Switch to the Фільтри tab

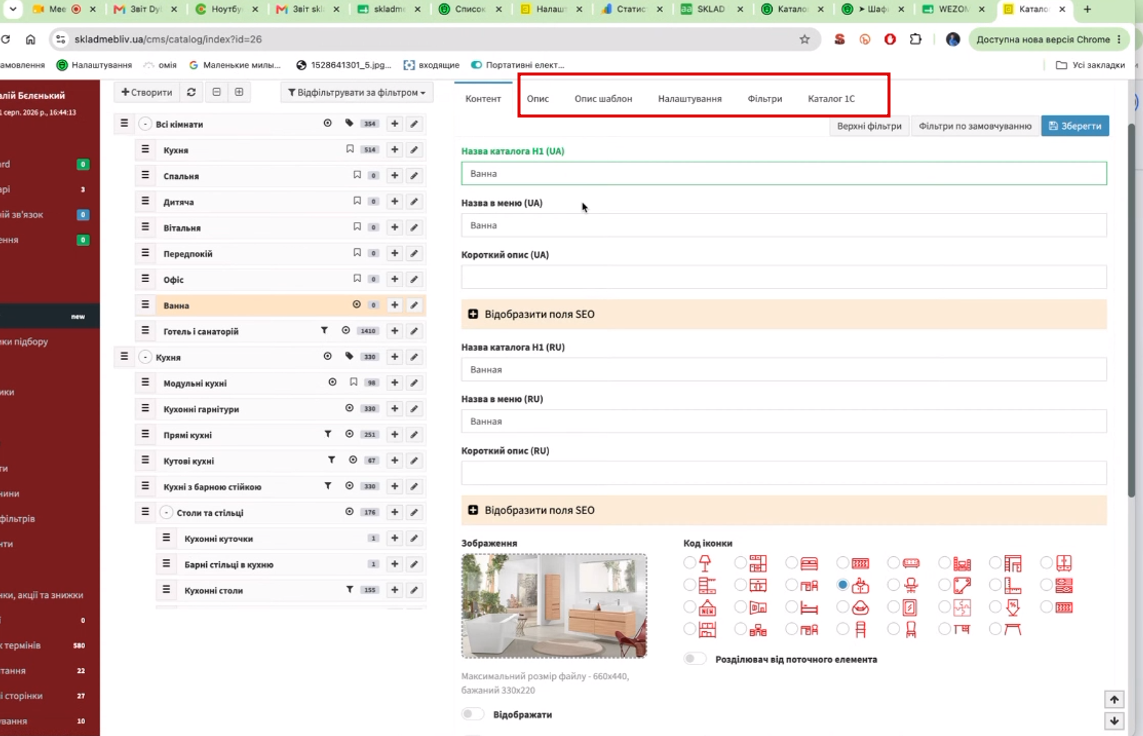[x=765, y=98]
